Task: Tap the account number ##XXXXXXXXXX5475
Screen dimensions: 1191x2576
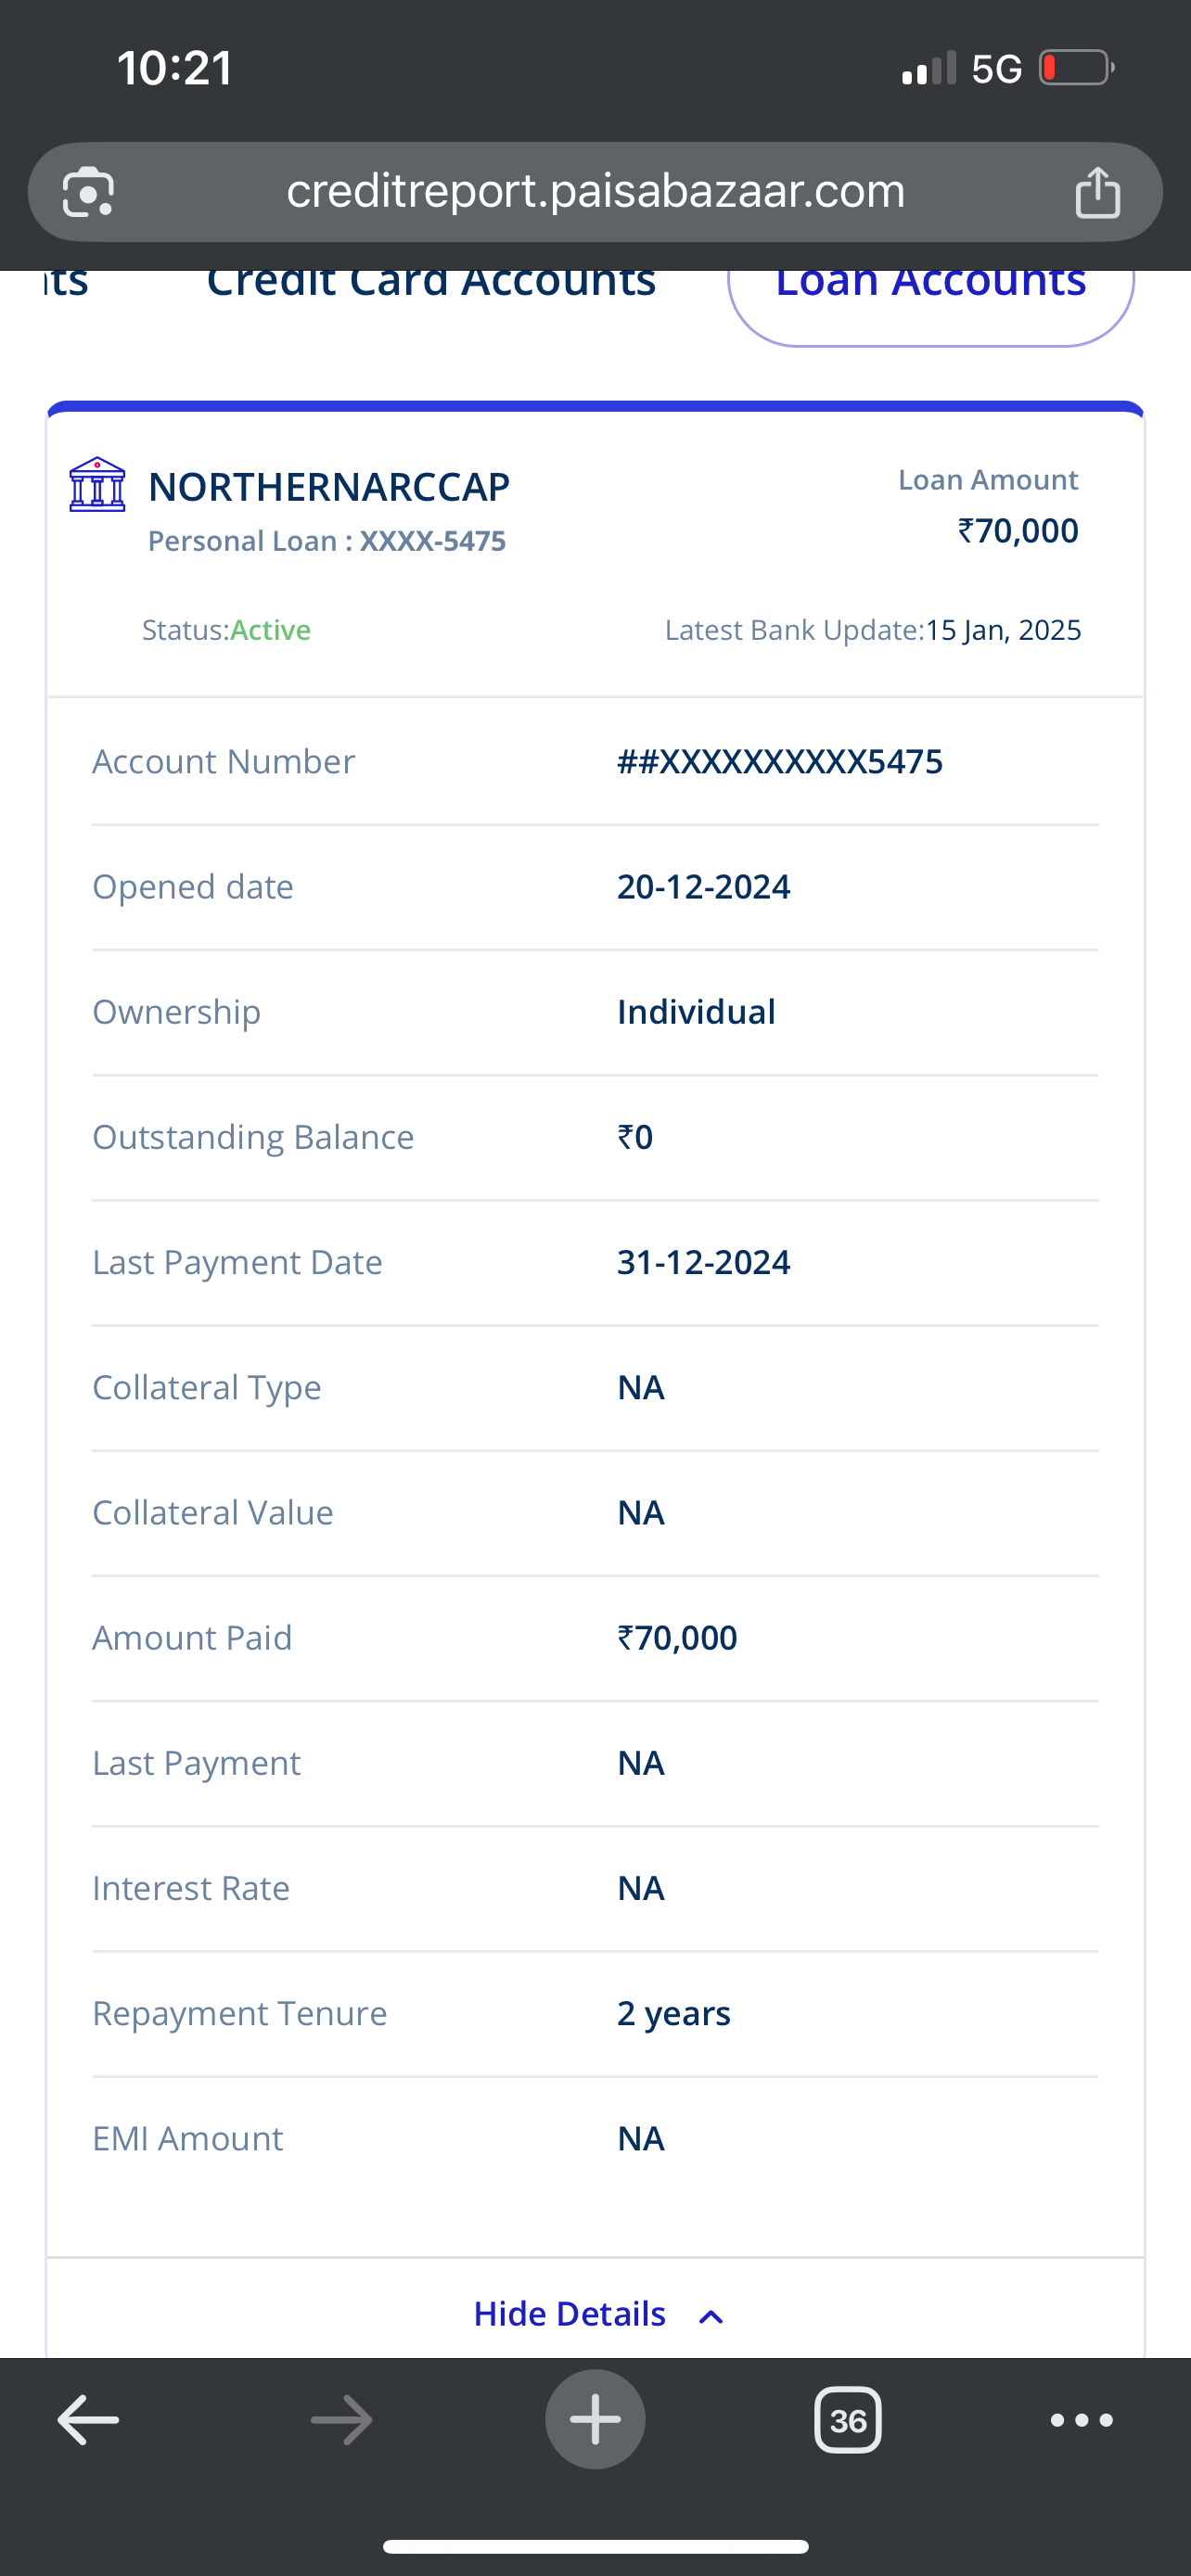Action: click(x=779, y=762)
